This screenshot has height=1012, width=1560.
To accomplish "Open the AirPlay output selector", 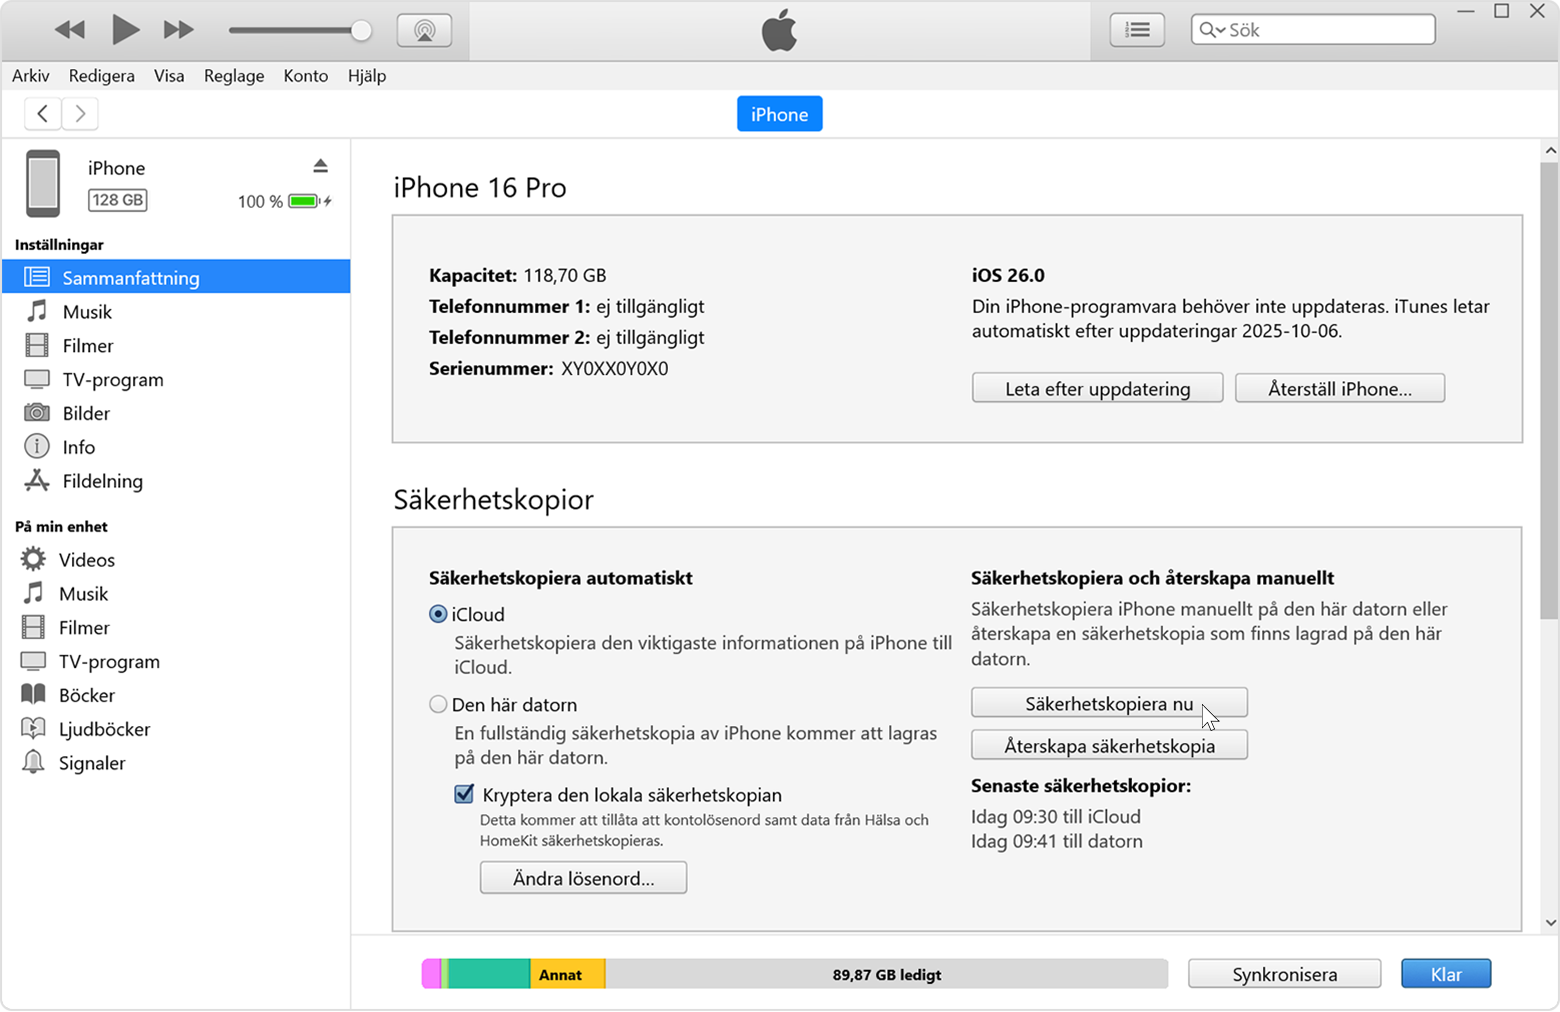I will pos(424,29).
